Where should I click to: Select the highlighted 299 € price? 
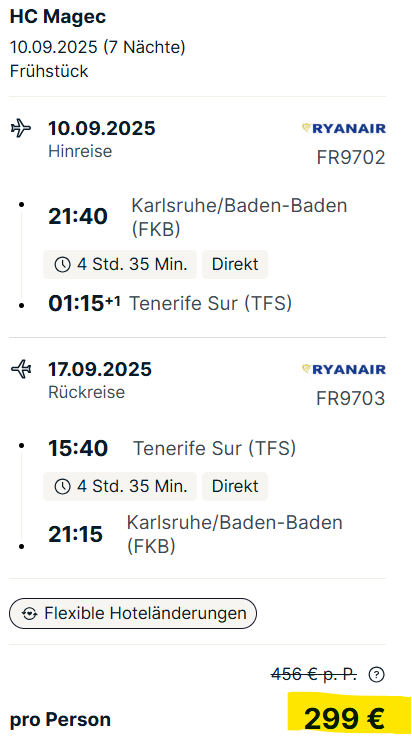344,718
